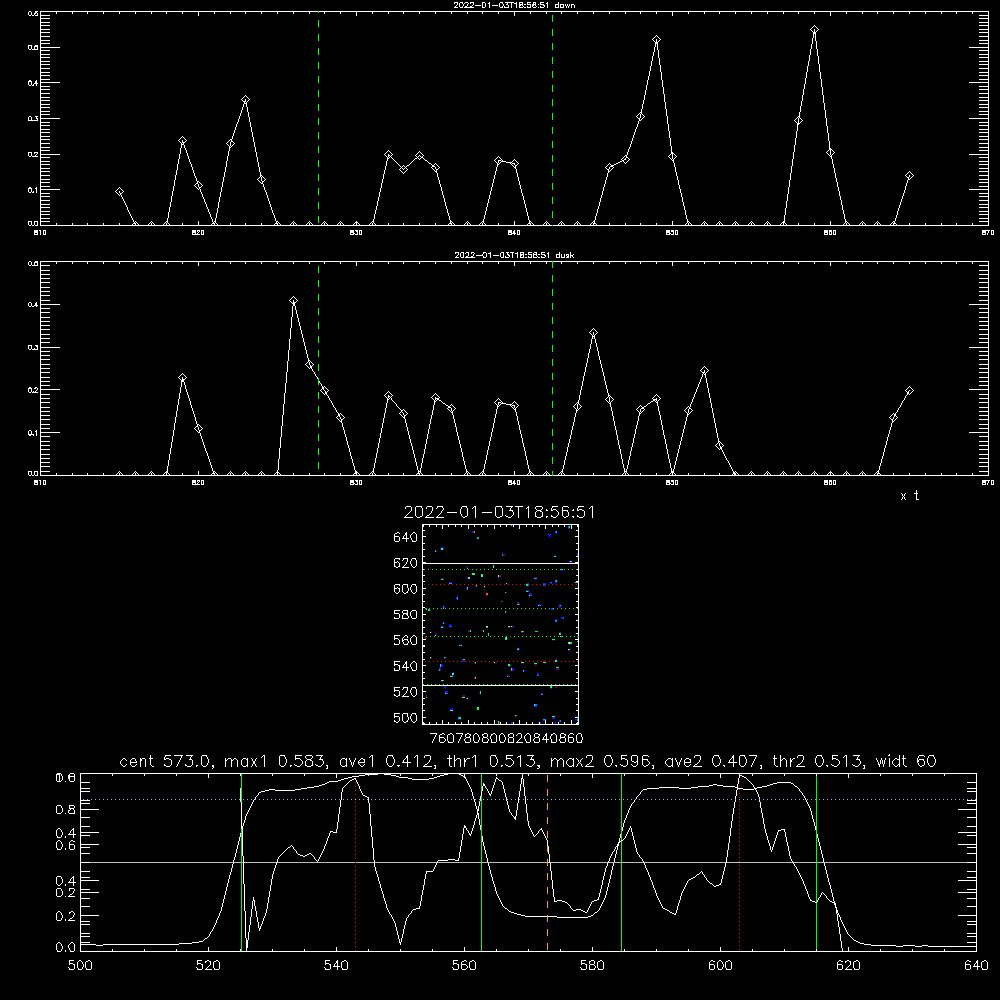The image size is (1000, 1000).
Task: Click the 'thr2 0.513' value in the stats line
Action: (816, 761)
